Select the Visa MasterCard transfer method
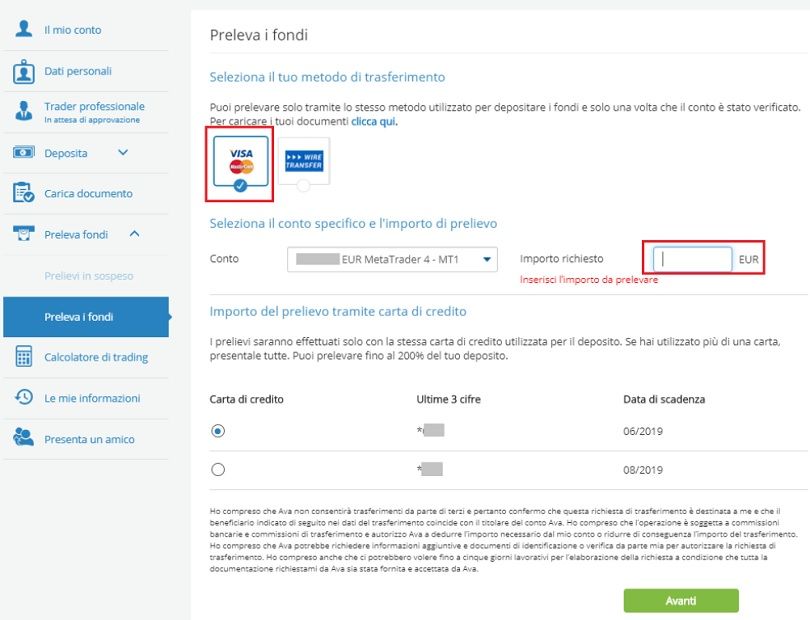The image size is (810, 620). pos(241,162)
